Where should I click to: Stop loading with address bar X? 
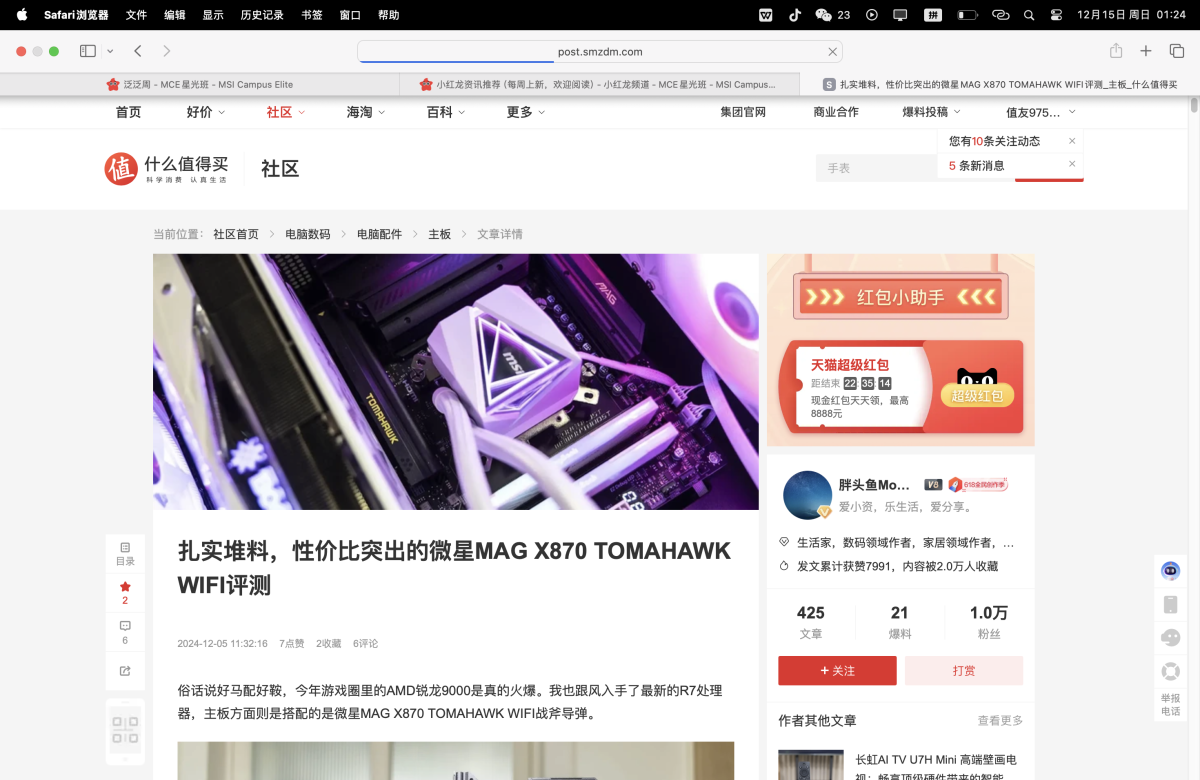click(x=832, y=51)
